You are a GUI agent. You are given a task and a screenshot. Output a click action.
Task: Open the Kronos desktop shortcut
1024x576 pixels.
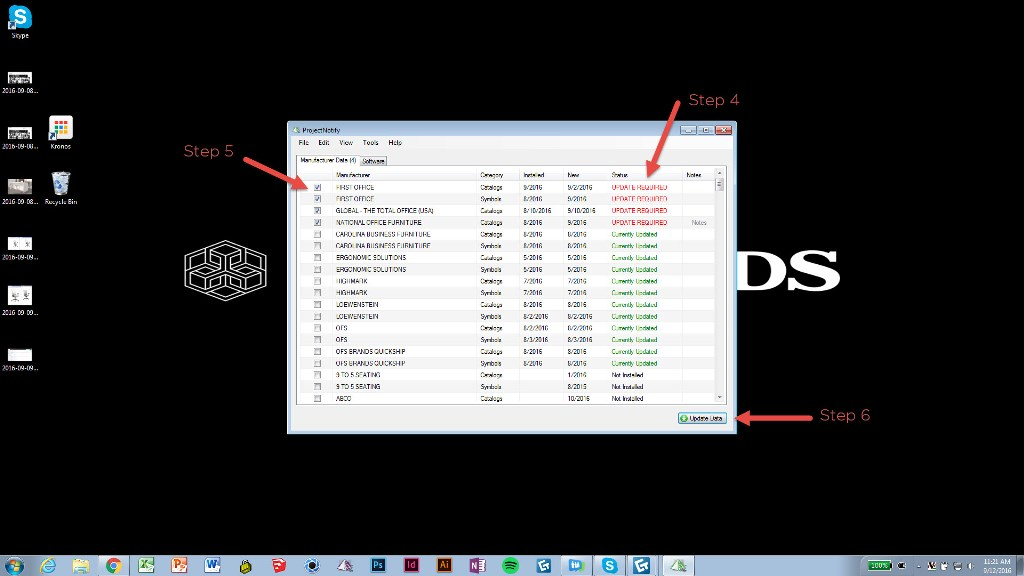coord(61,133)
